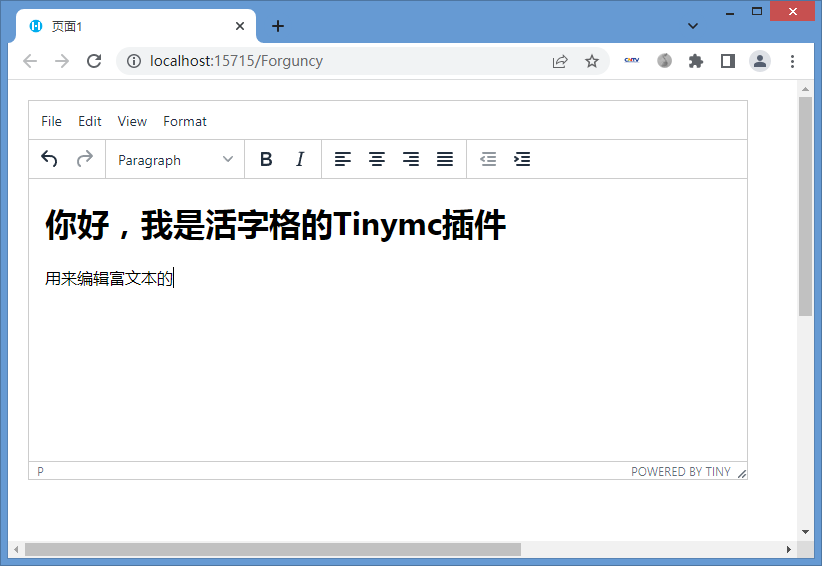Screen dimensions: 822x566
Task: Open a new browser tab
Action: (278, 26)
